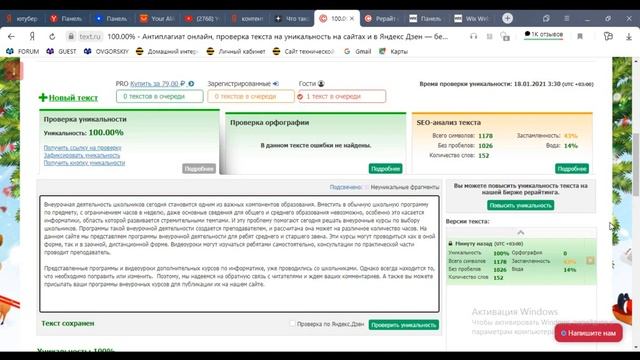
Task: Click Получить ссылку на проверку link
Action: (x=82, y=148)
